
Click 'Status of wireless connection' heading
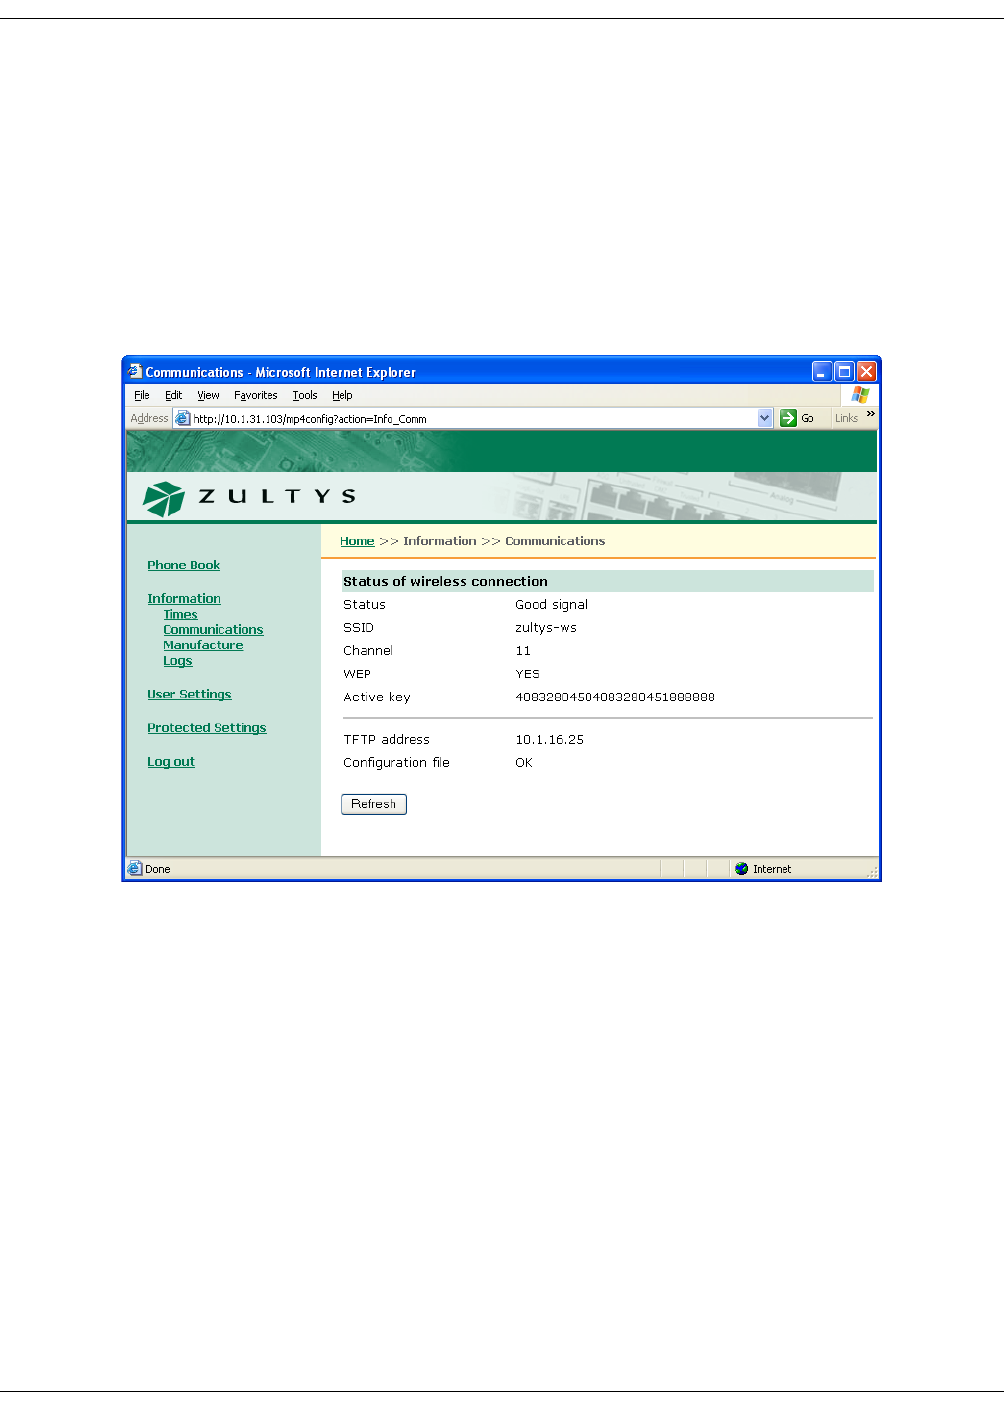[445, 581]
